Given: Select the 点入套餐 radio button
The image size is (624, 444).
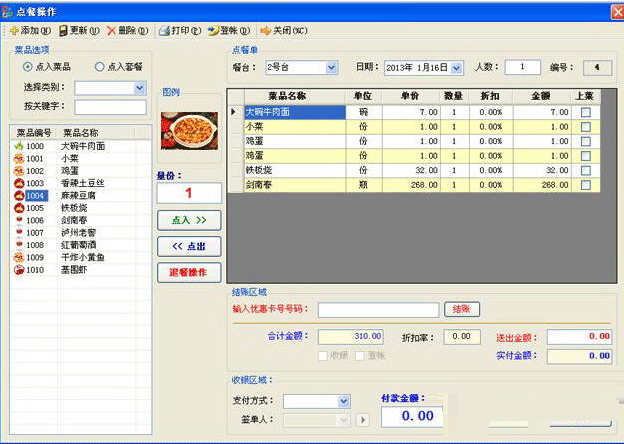Looking at the screenshot, I should pos(99,67).
